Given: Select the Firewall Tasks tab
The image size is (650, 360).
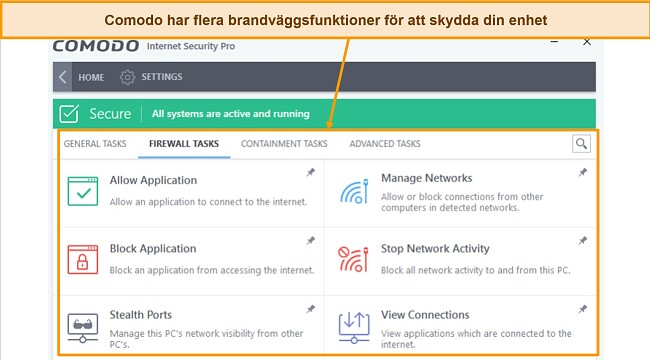Looking at the screenshot, I should [x=184, y=144].
